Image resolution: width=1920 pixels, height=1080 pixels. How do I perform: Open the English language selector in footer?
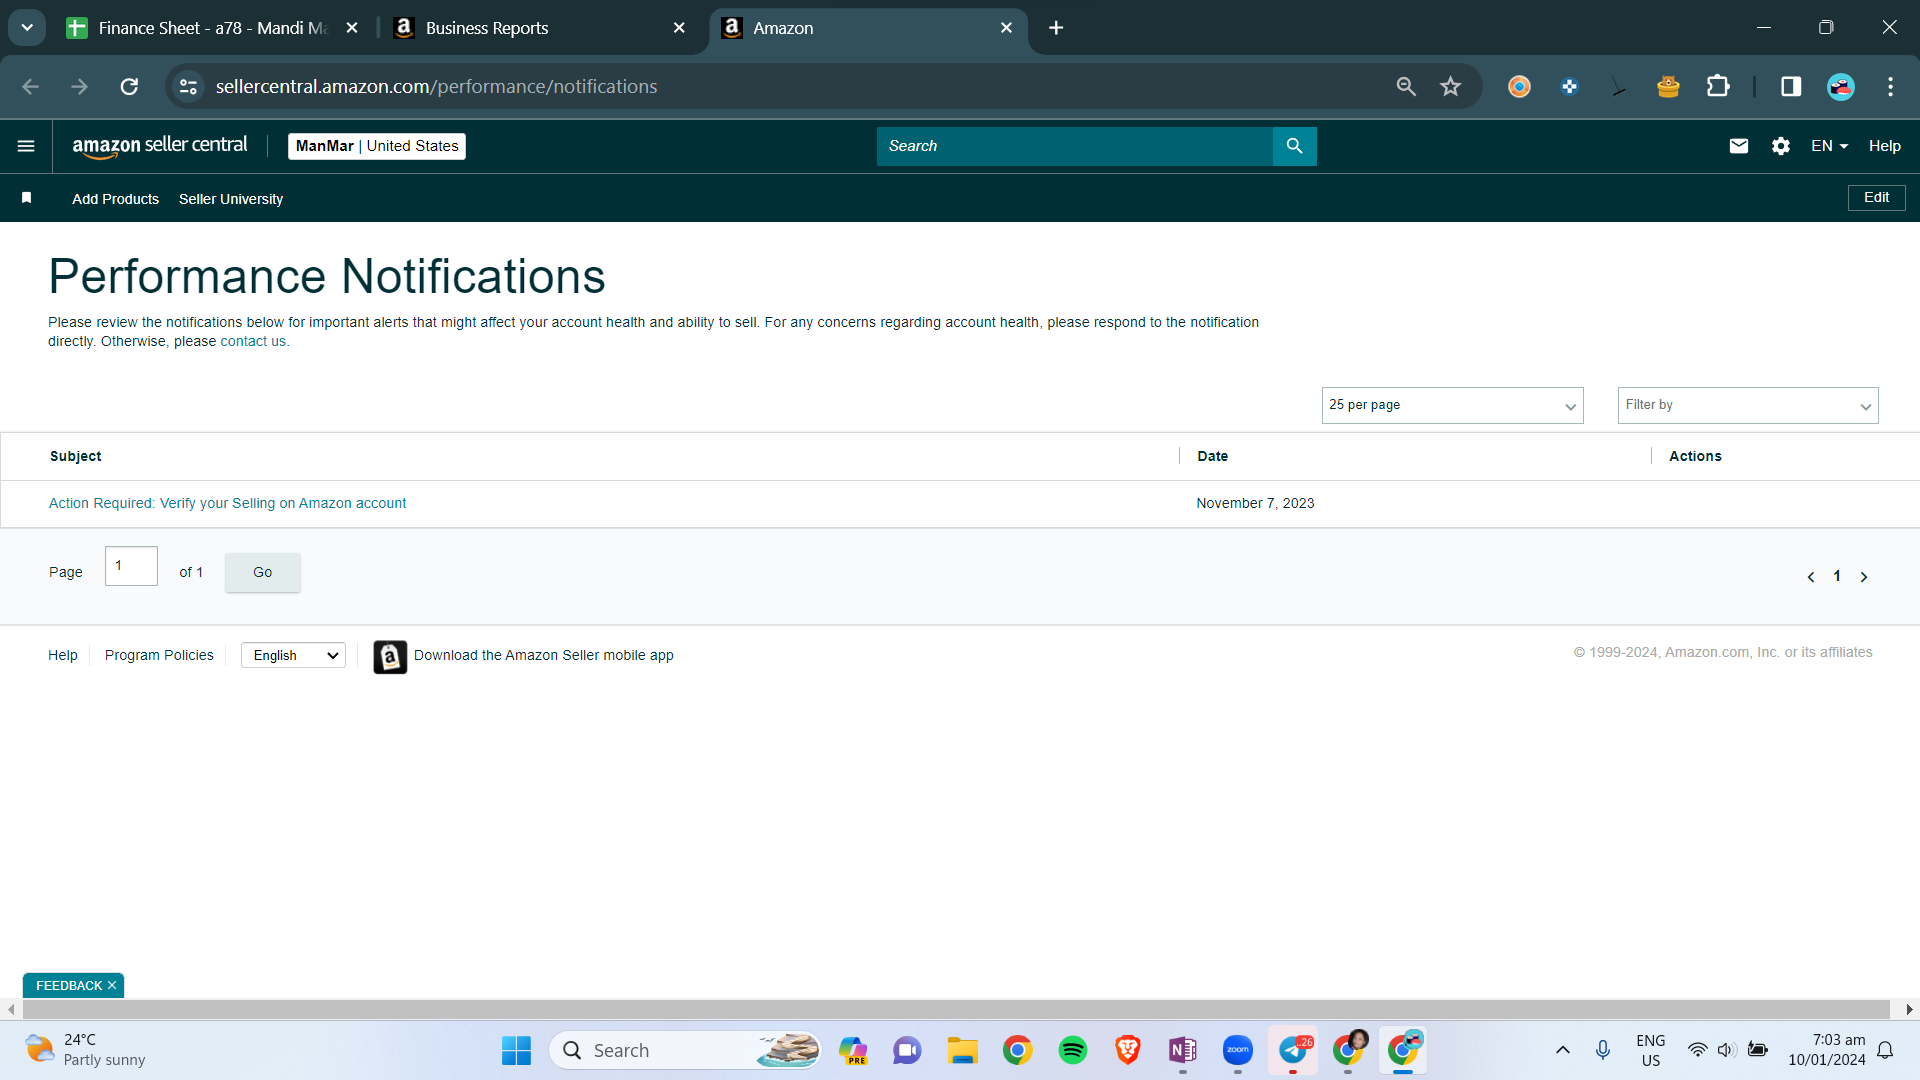(293, 655)
